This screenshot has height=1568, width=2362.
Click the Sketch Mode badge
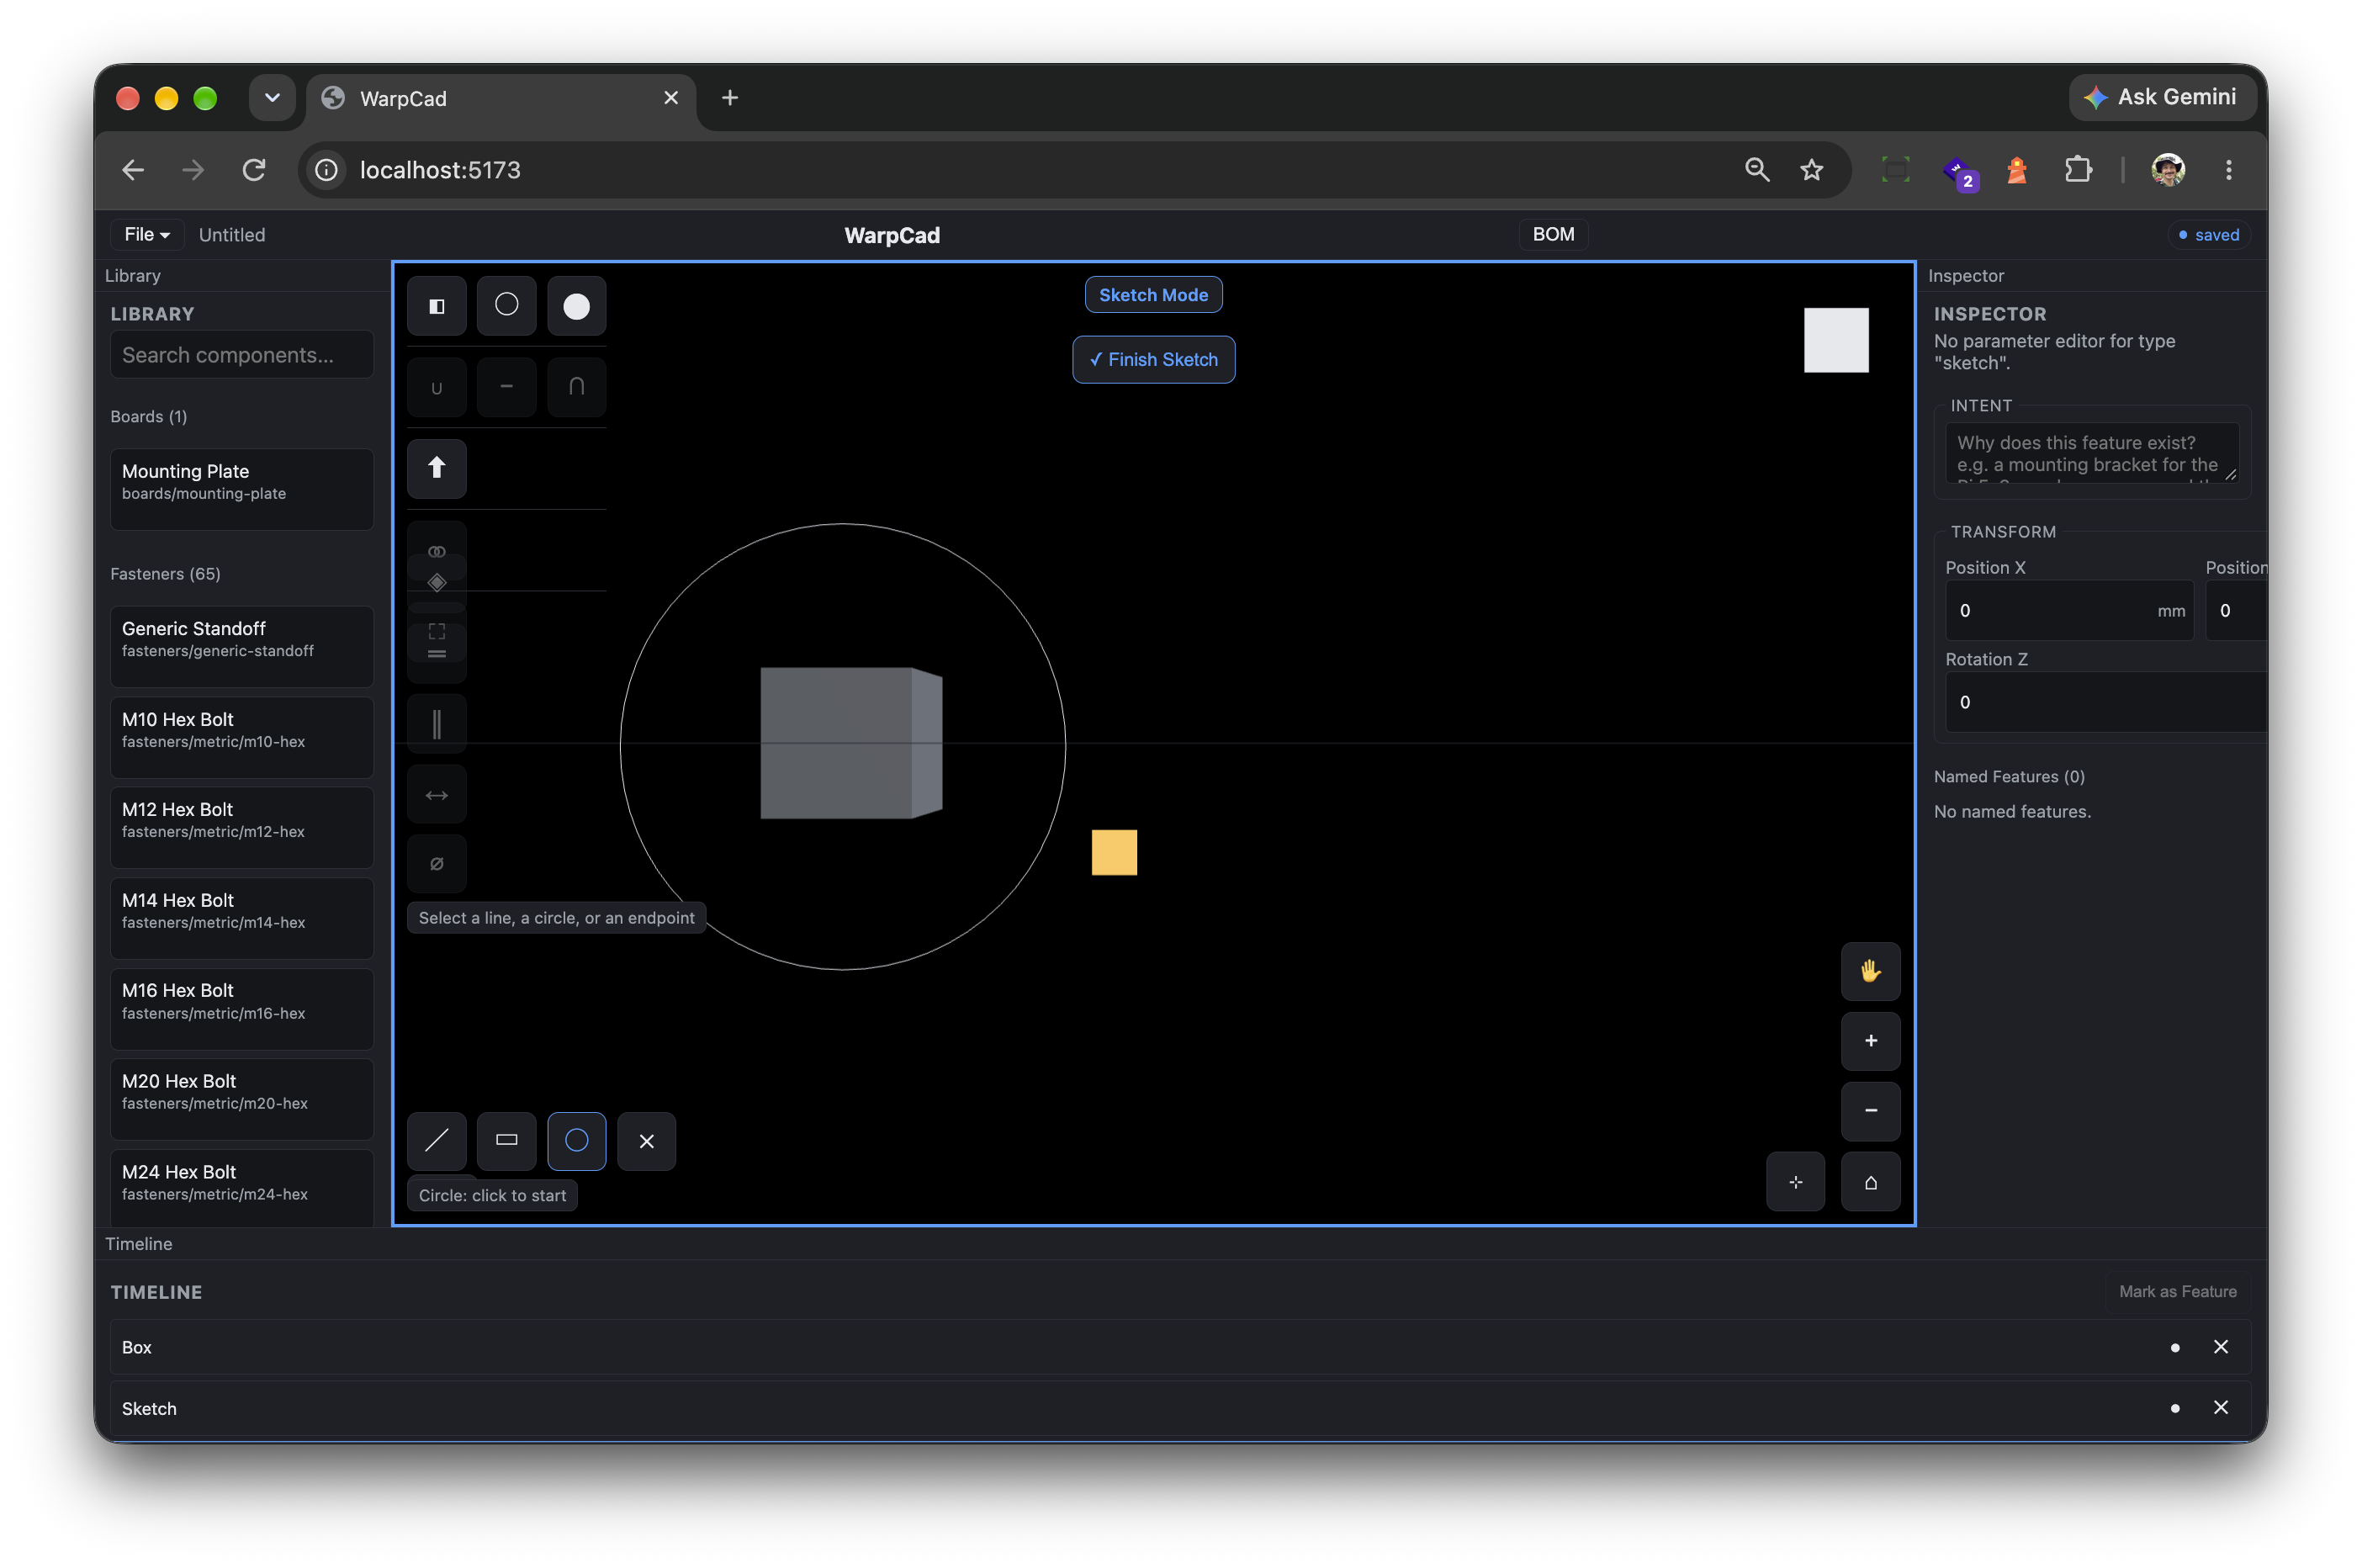pyautogui.click(x=1153, y=295)
